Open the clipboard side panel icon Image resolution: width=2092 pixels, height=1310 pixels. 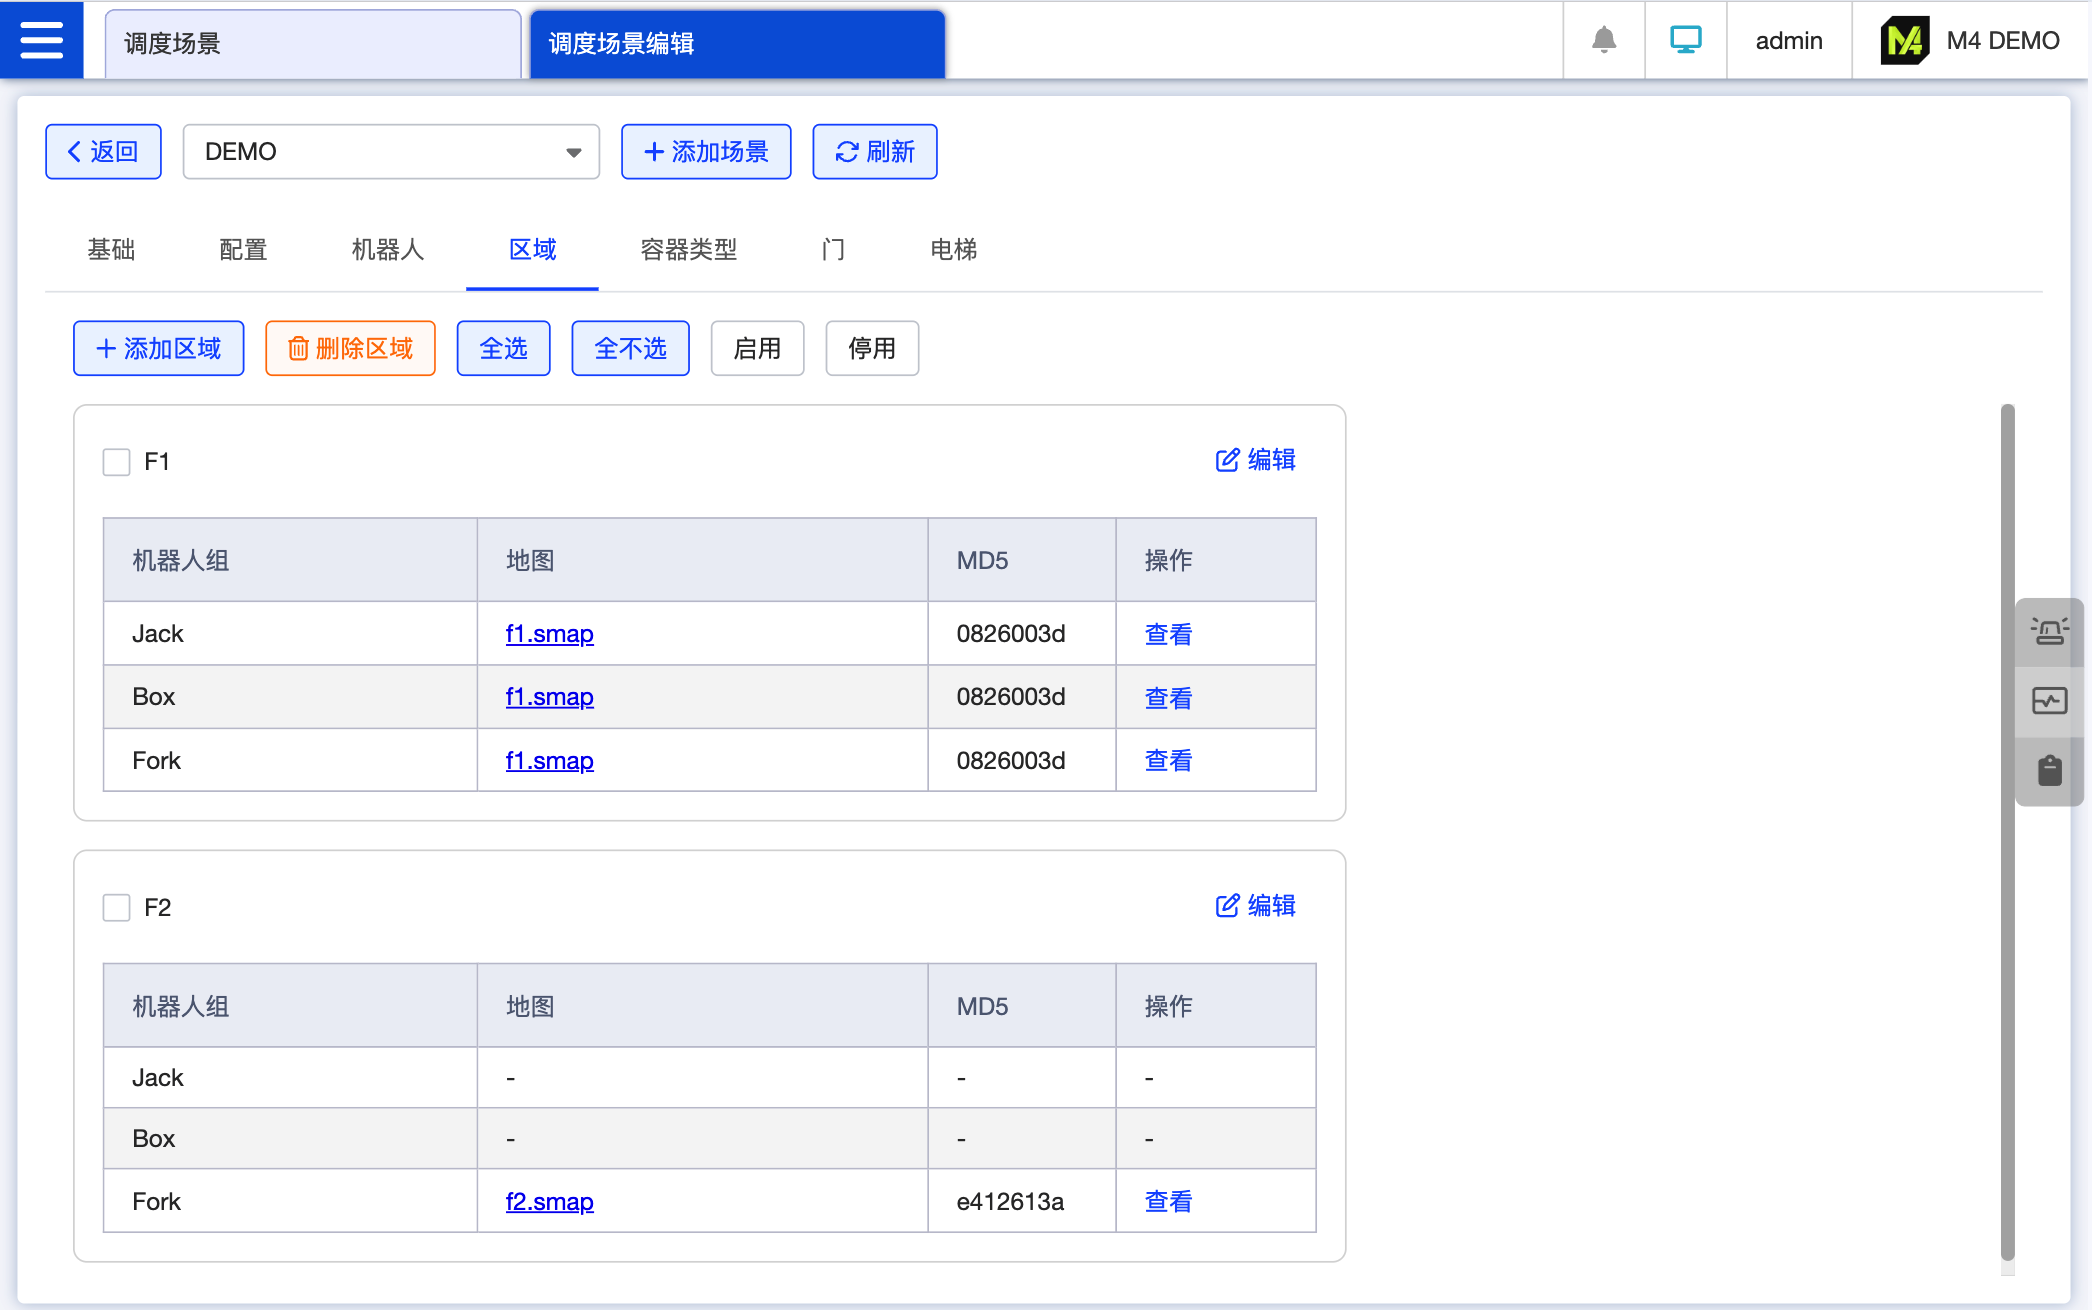2049,770
